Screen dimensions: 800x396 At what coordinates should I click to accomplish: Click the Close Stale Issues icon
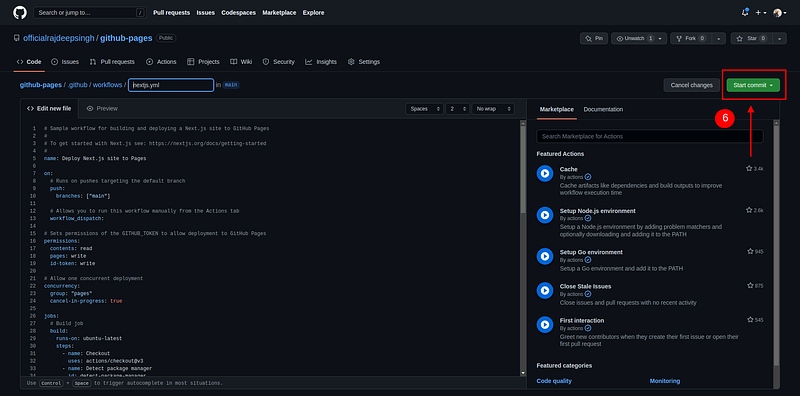[x=545, y=290]
